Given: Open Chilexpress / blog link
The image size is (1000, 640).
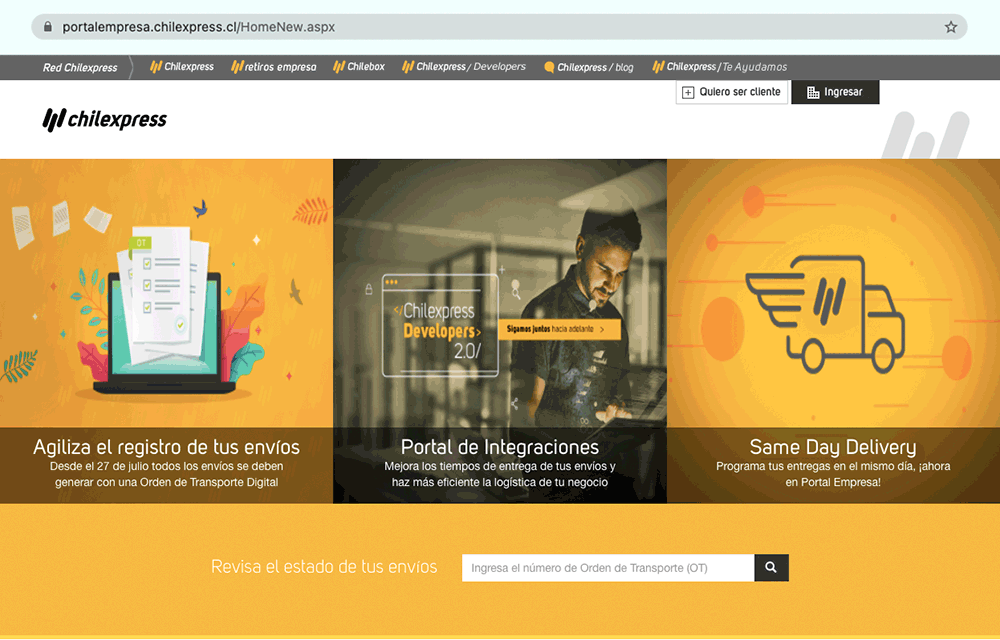Looking at the screenshot, I should 589,67.
